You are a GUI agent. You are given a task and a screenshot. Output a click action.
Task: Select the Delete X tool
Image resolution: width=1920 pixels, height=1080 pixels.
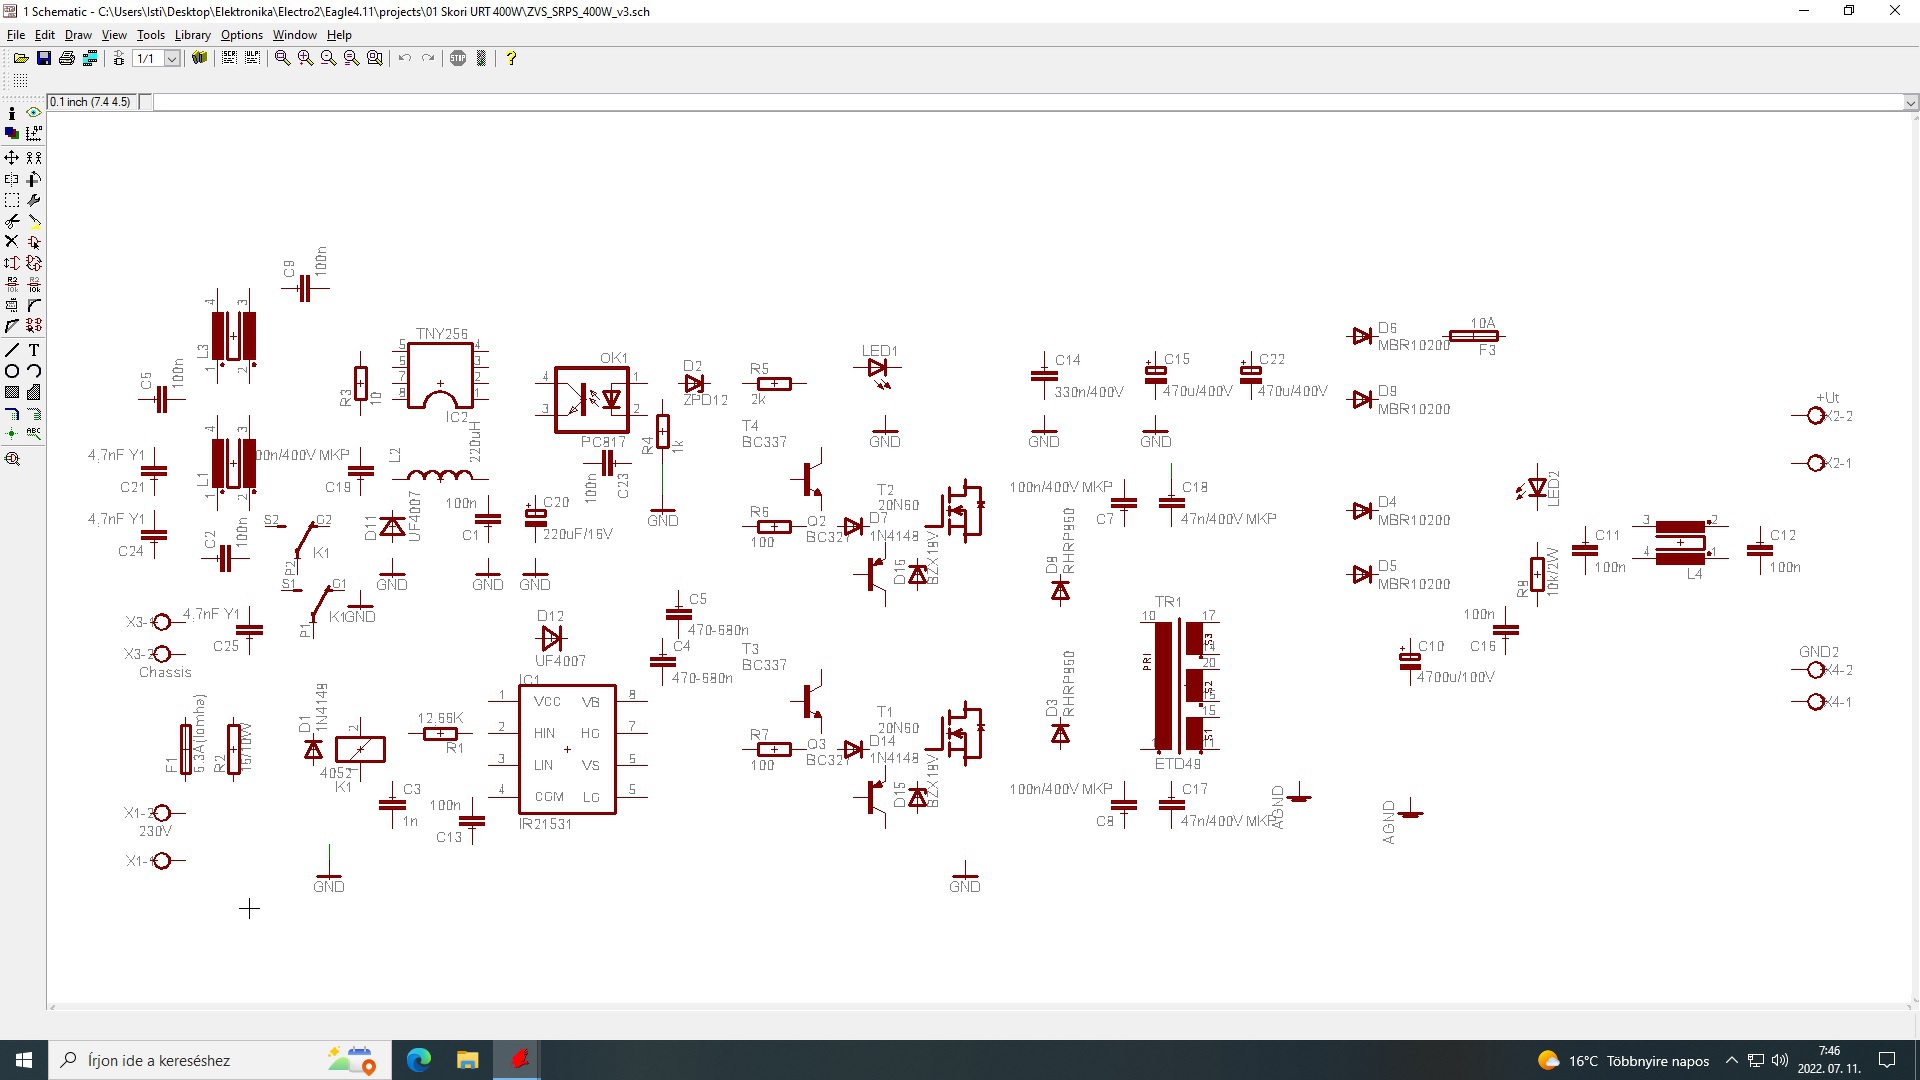12,242
